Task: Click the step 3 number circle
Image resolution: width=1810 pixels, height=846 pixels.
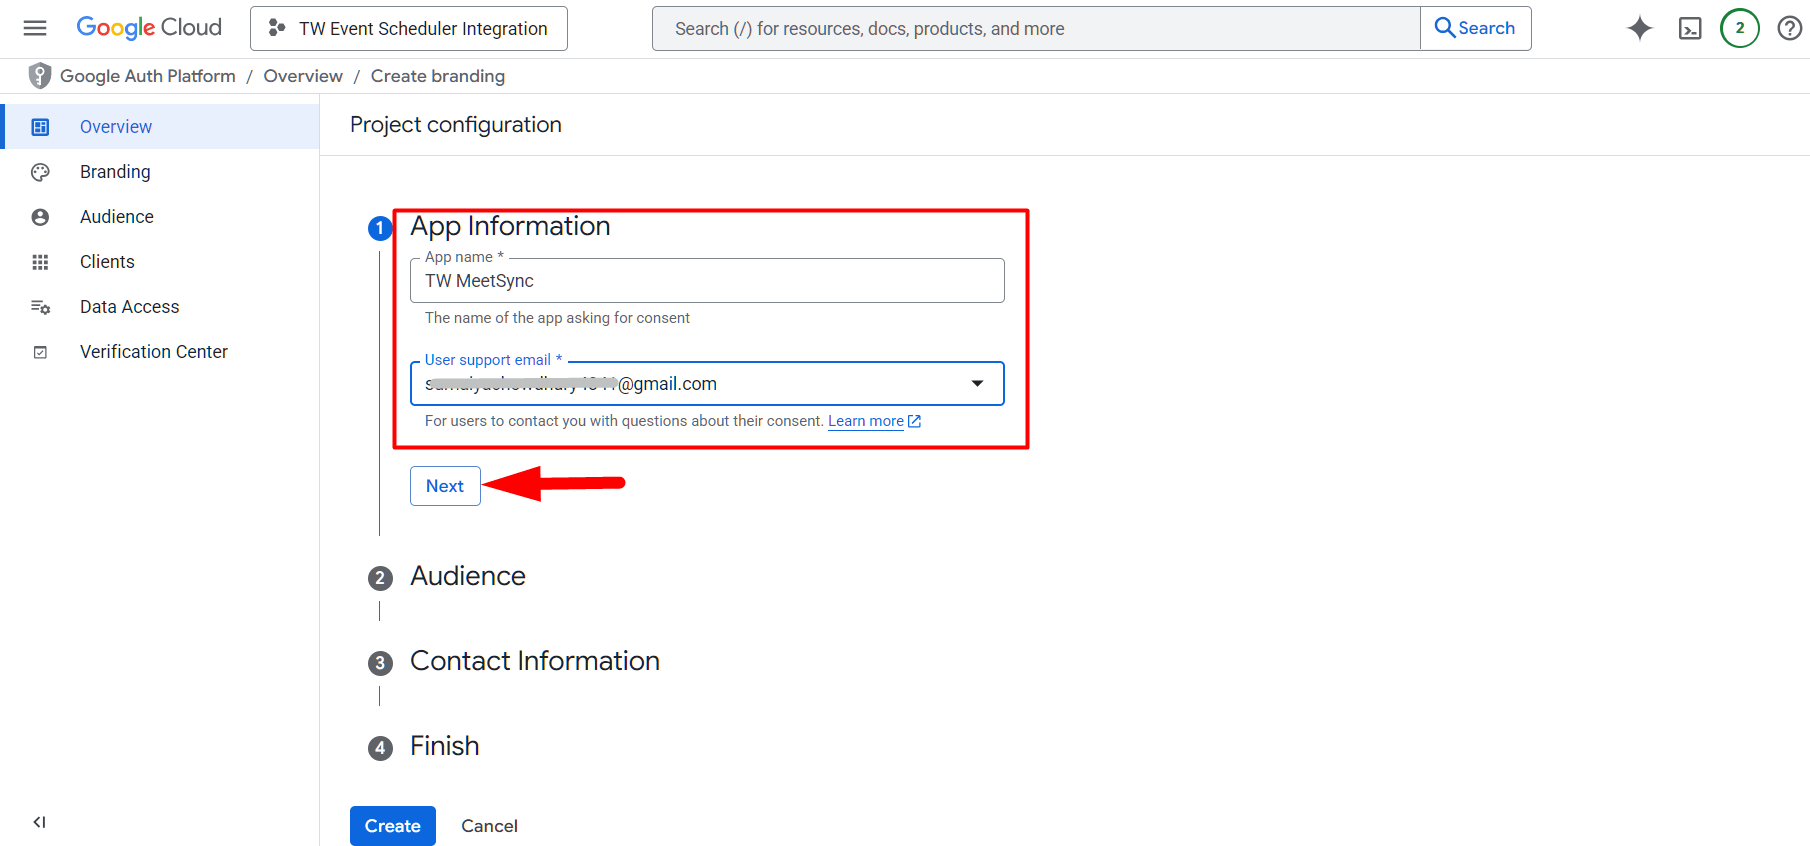Action: (x=380, y=663)
